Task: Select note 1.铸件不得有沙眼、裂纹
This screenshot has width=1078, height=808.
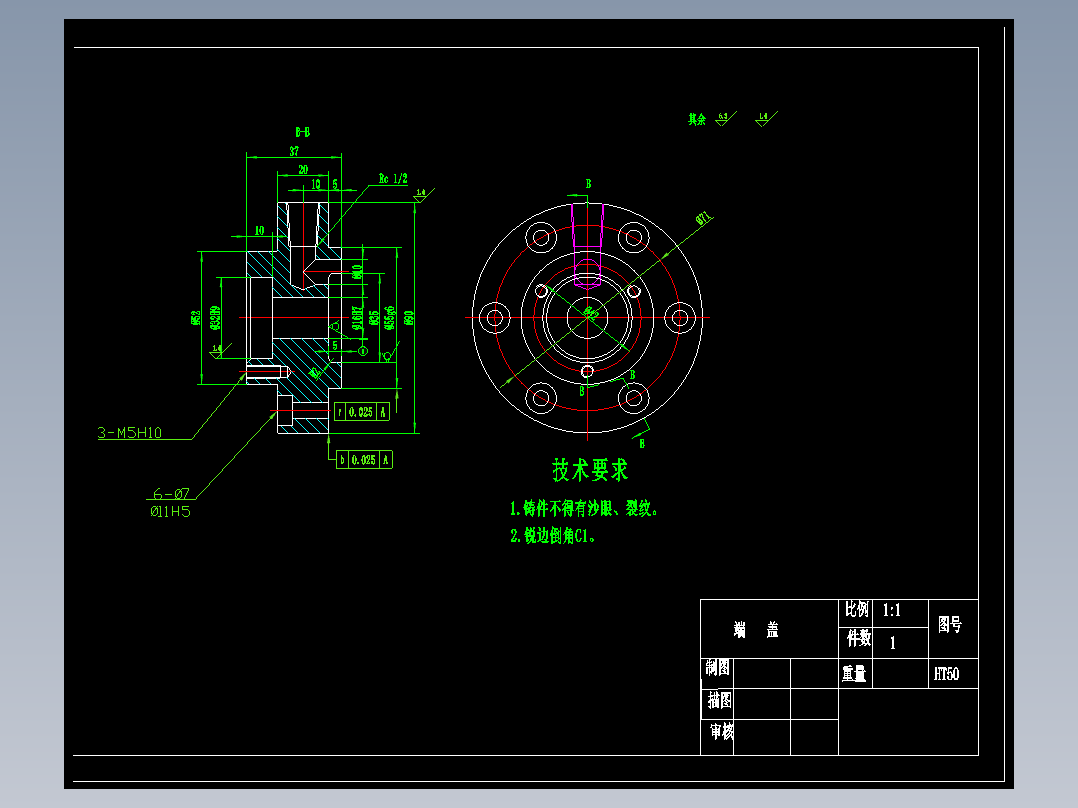Action: pos(584,509)
